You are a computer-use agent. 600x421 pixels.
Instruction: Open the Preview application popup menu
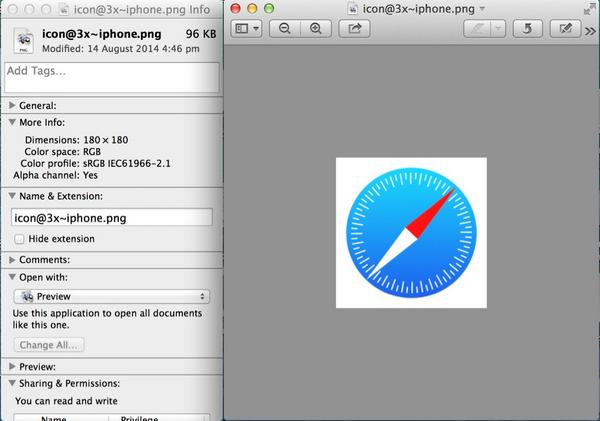tap(112, 296)
